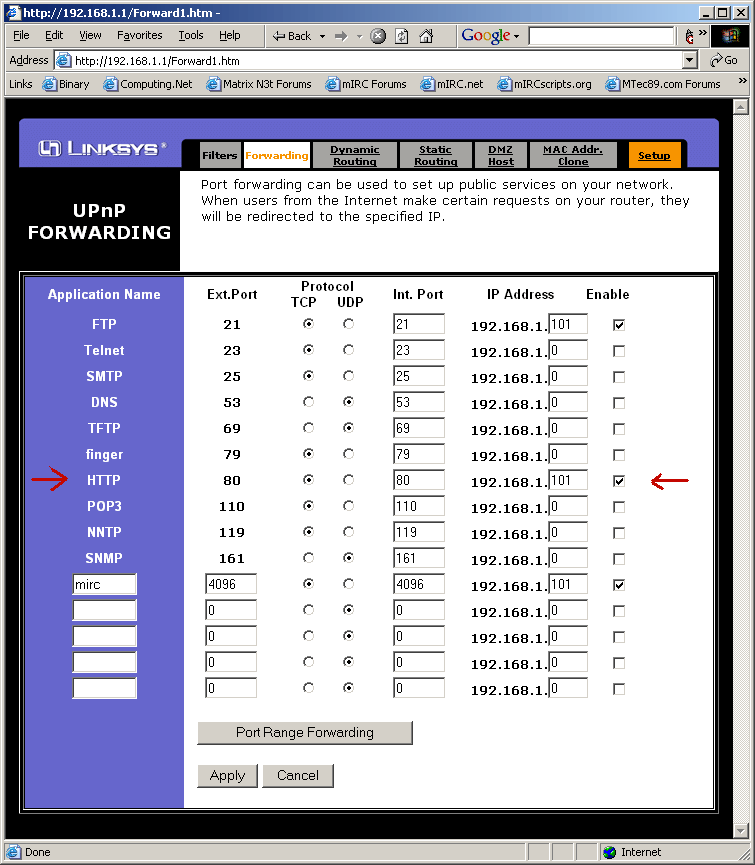The width and height of the screenshot is (755, 865).
Task: Expand the Links bar overflow chevron
Action: [742, 81]
